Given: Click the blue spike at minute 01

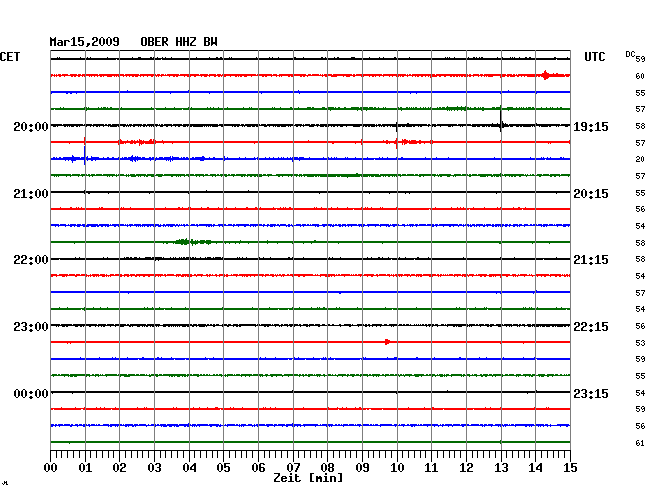Looking at the screenshot, I should 85,156.
